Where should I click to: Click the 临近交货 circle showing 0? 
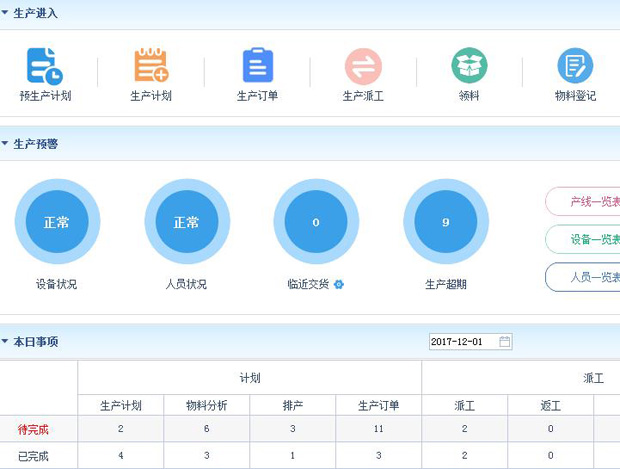point(316,222)
